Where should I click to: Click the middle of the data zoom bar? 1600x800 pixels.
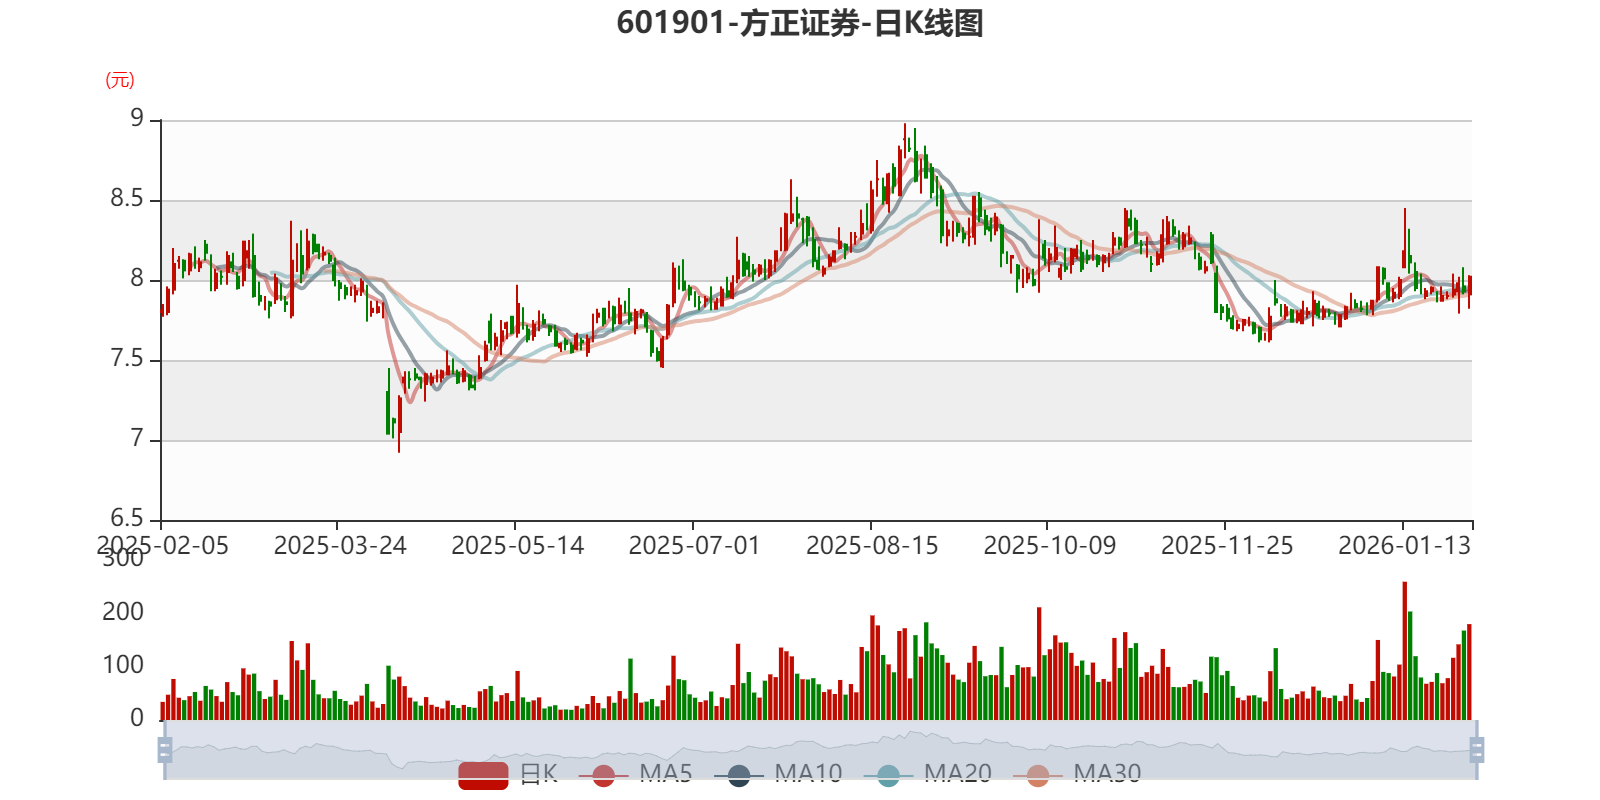click(821, 750)
